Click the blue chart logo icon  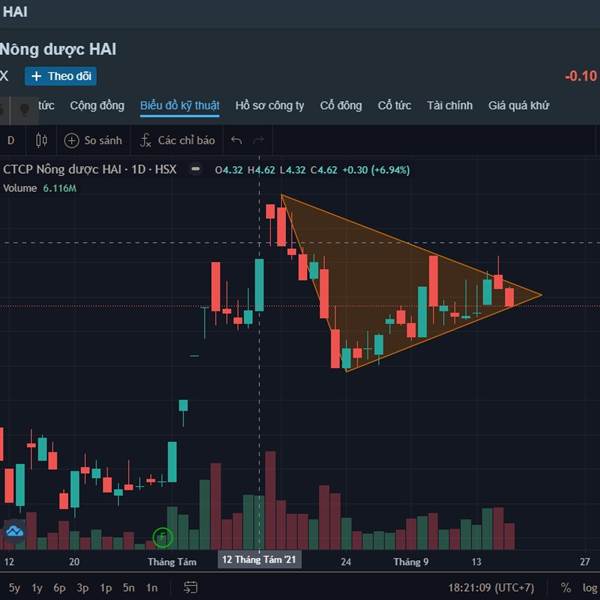click(15, 531)
